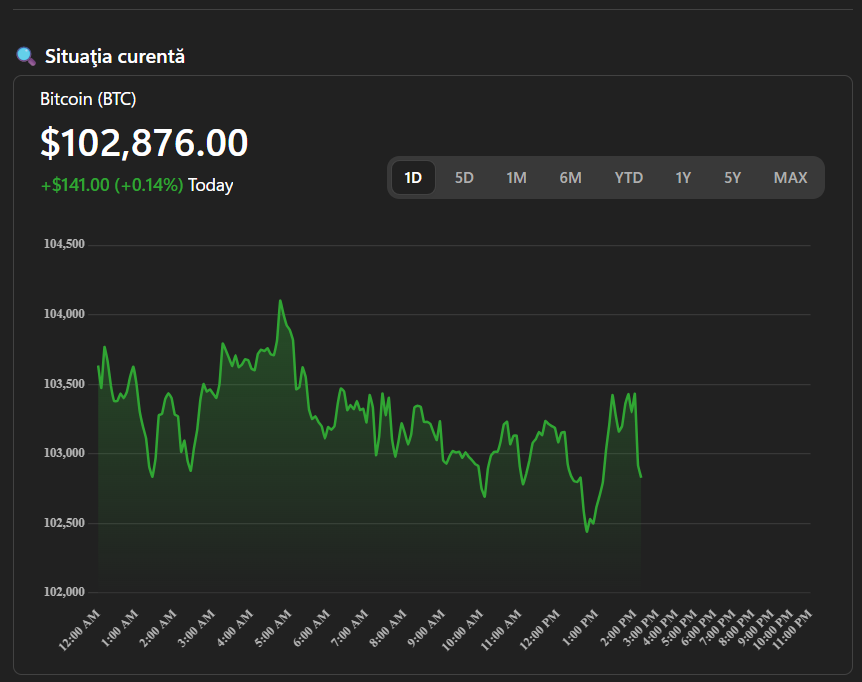862x682 pixels.
Task: Click the 103,500 y-axis label
Action: (x=63, y=384)
